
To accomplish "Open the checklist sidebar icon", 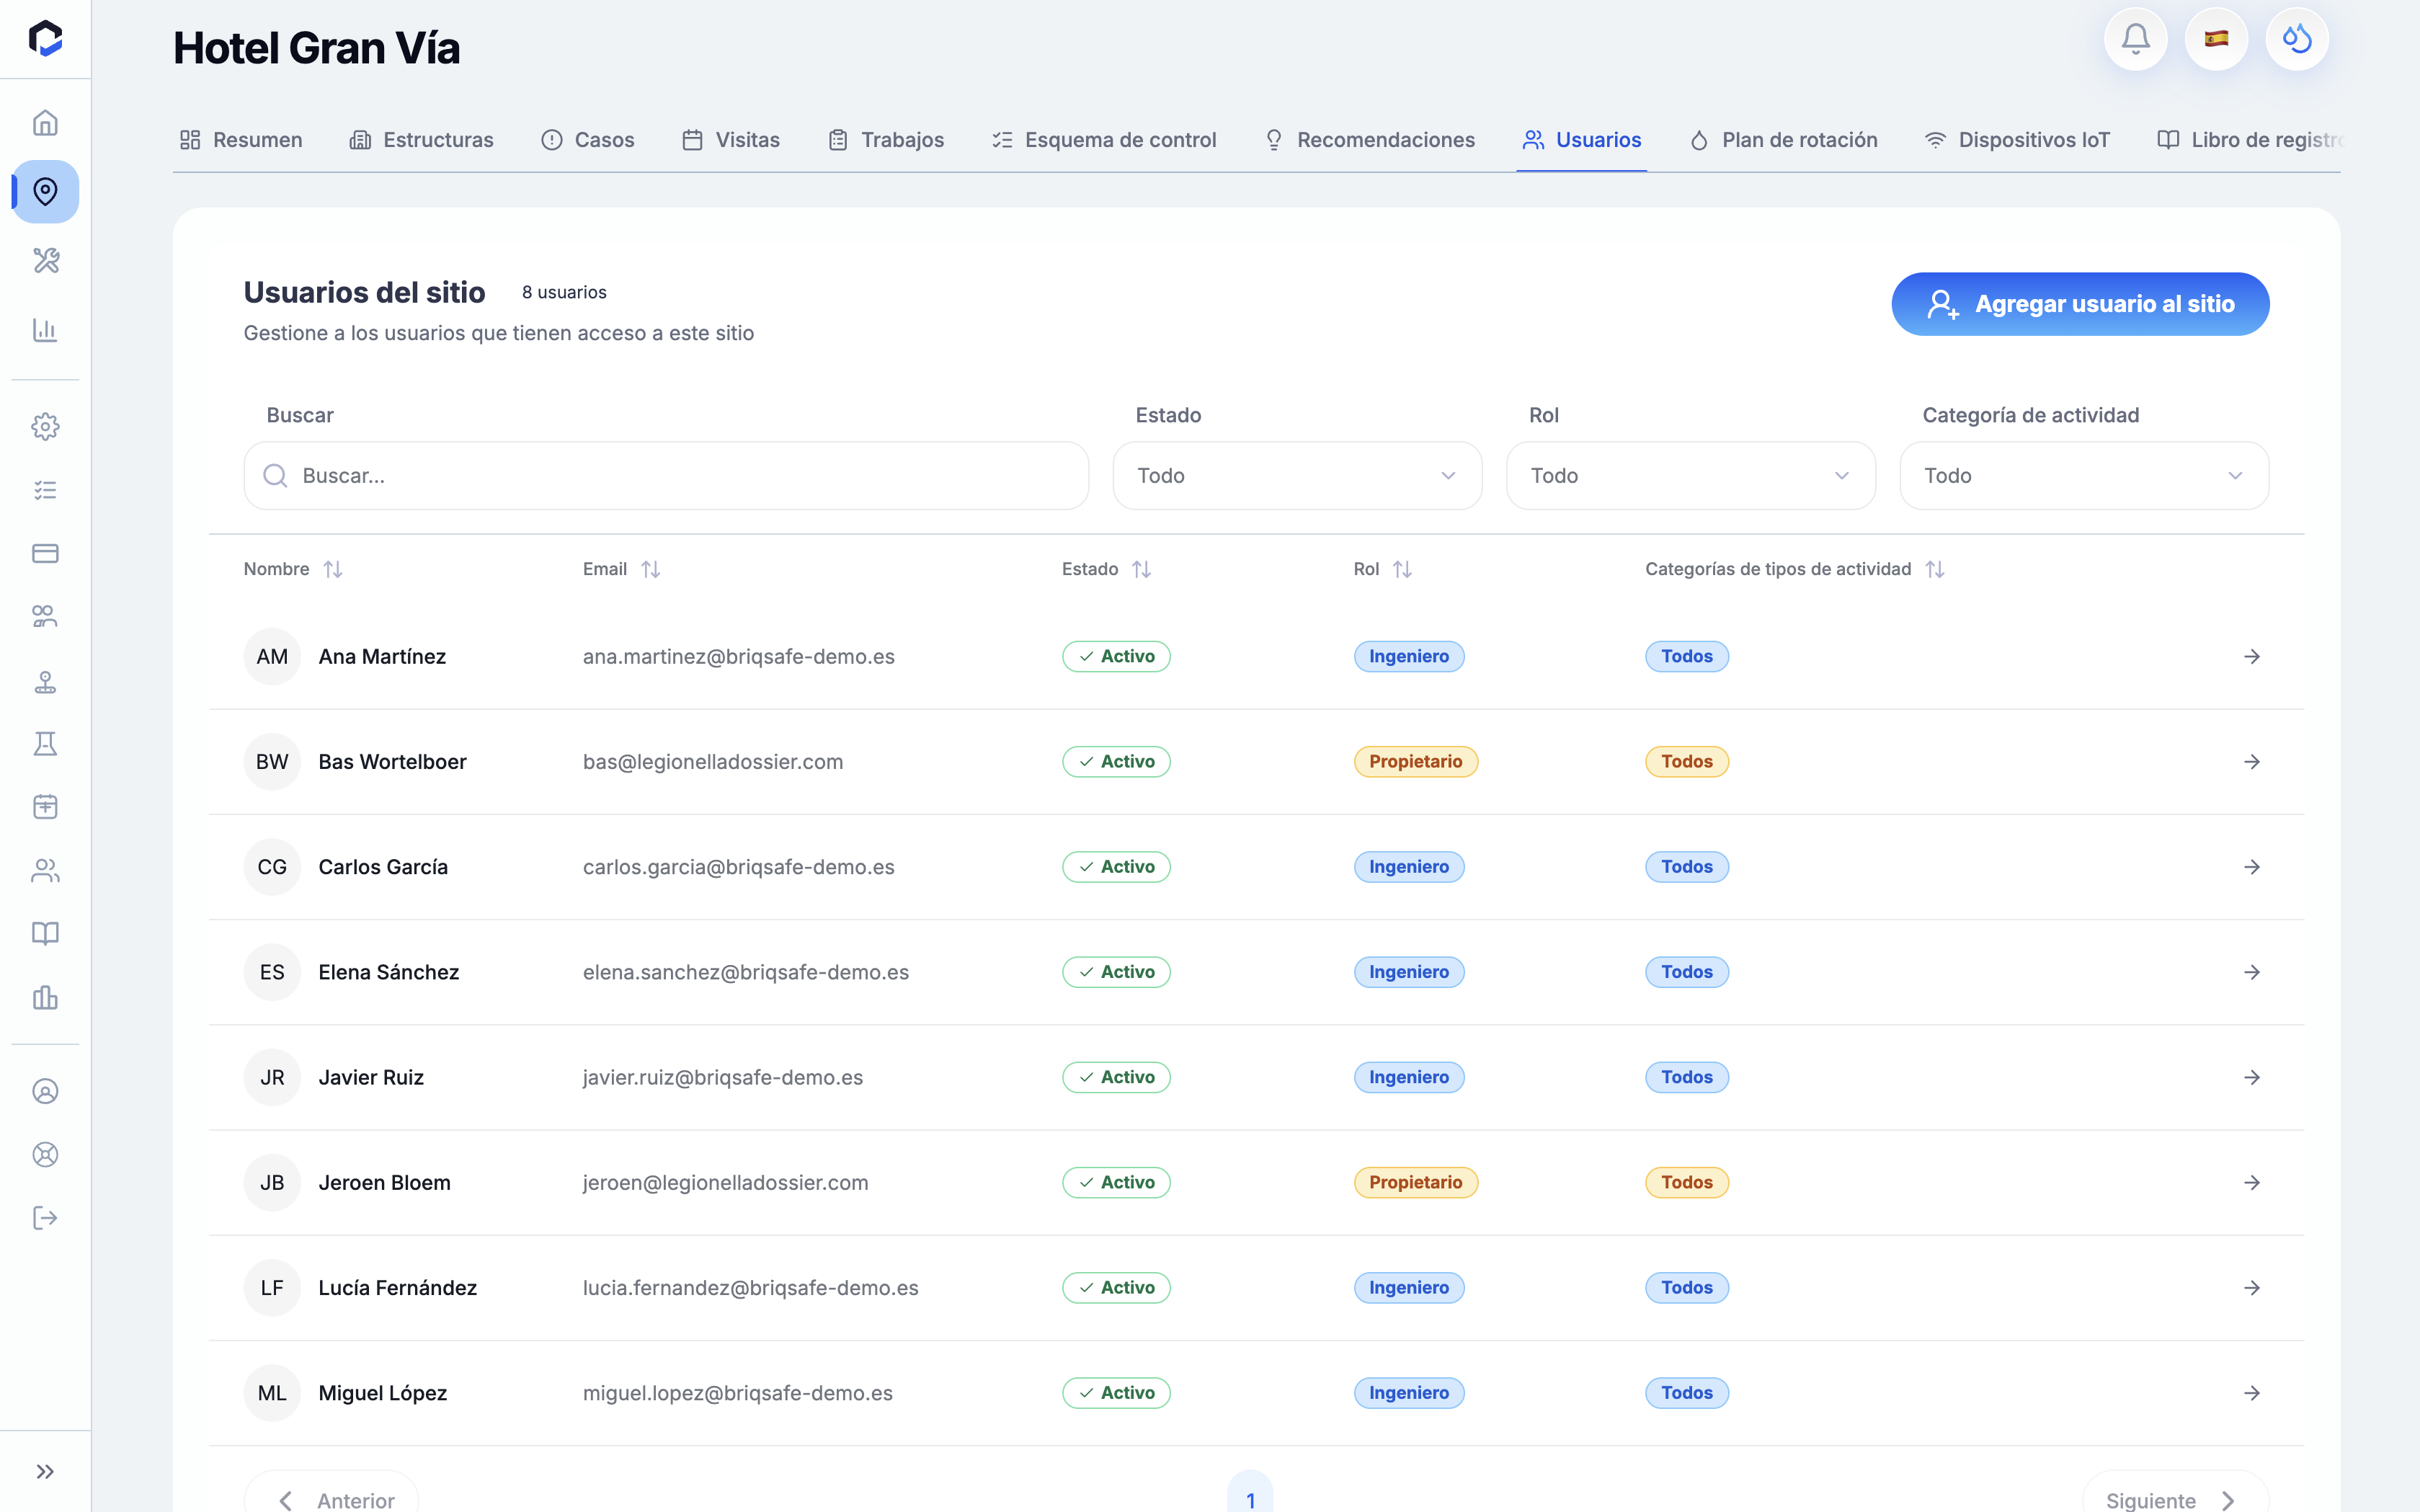I will 45,490.
